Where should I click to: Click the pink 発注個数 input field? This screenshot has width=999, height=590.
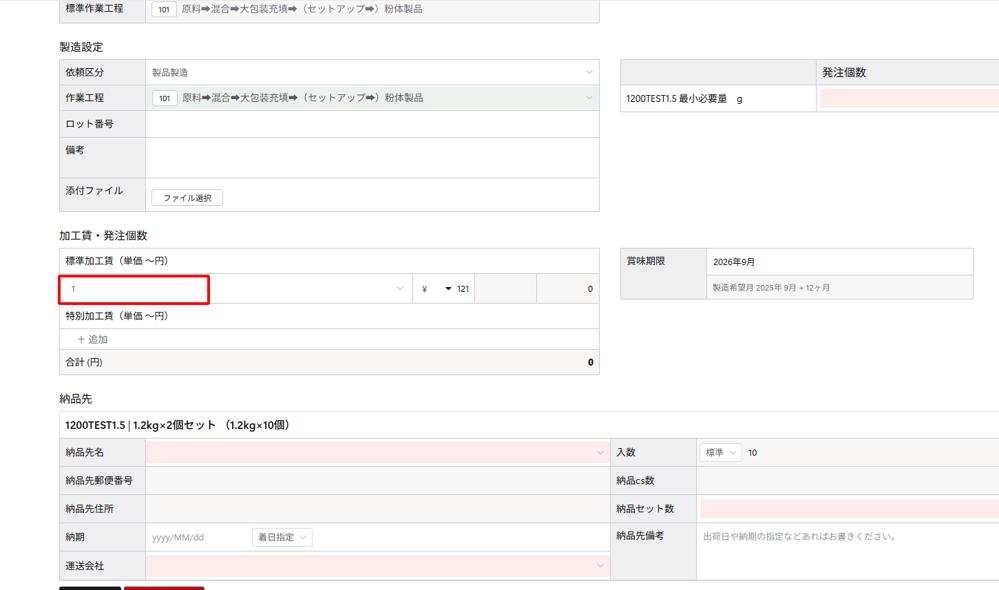[x=908, y=99]
